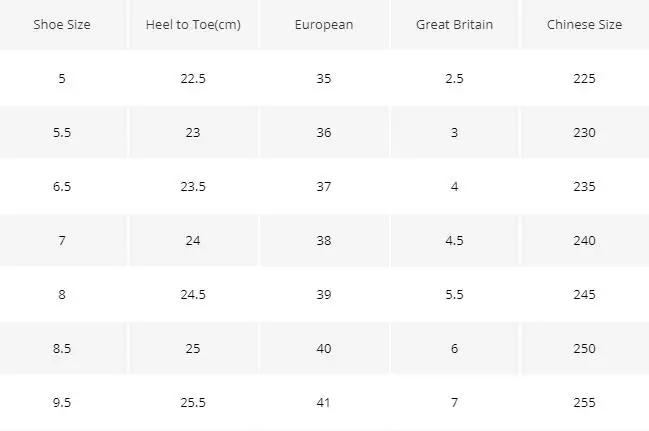This screenshot has width=649, height=431.
Task: Click Chinese size 245 cell
Action: tap(584, 294)
